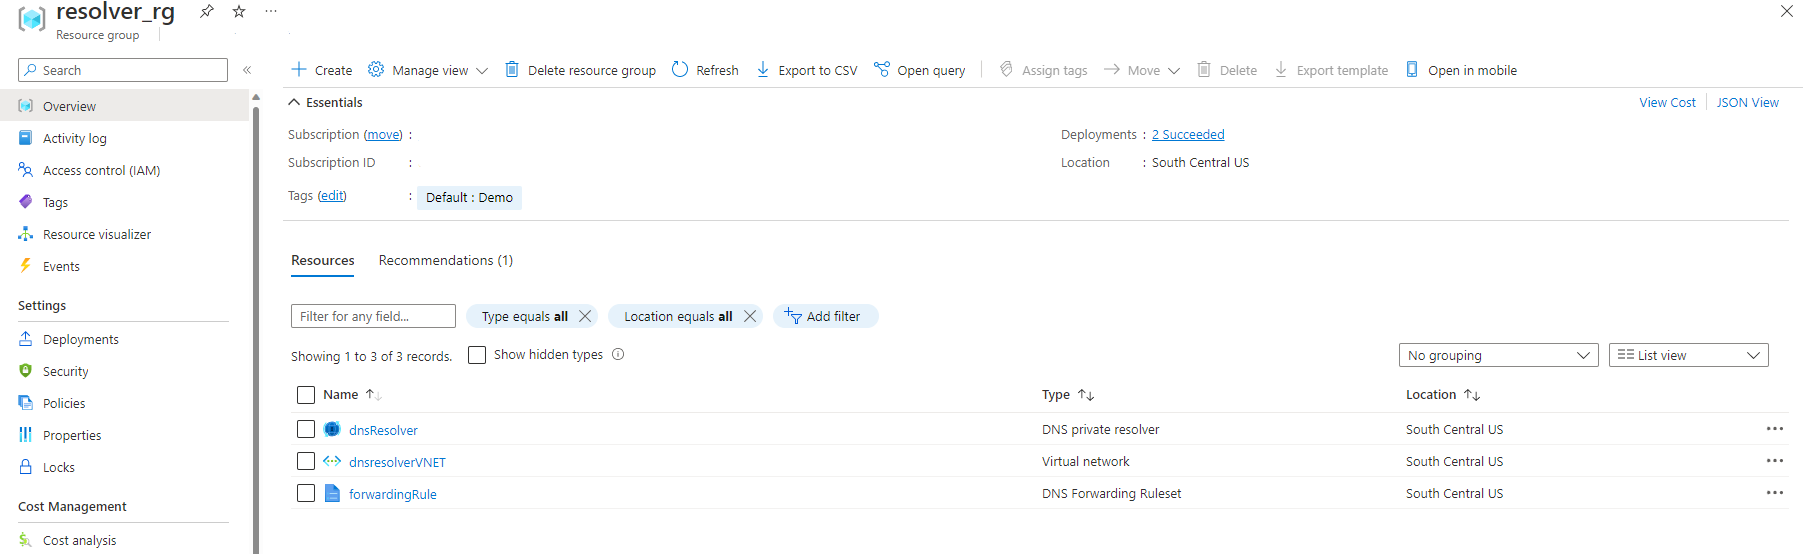Favorite resolver_rg with the star icon
The height and width of the screenshot is (554, 1808).
point(239,11)
